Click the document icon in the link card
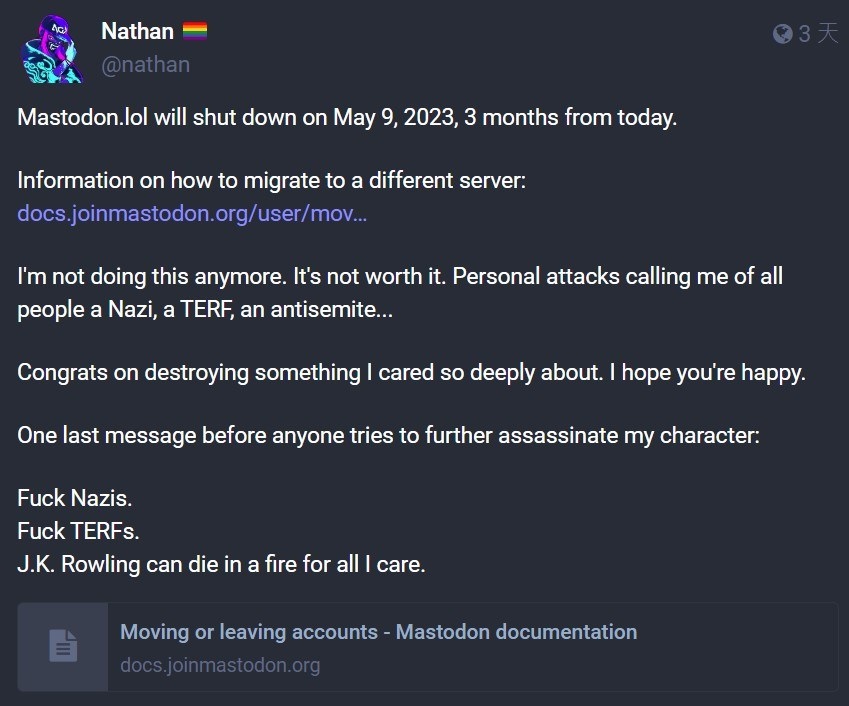The image size is (849, 706). tap(63, 646)
